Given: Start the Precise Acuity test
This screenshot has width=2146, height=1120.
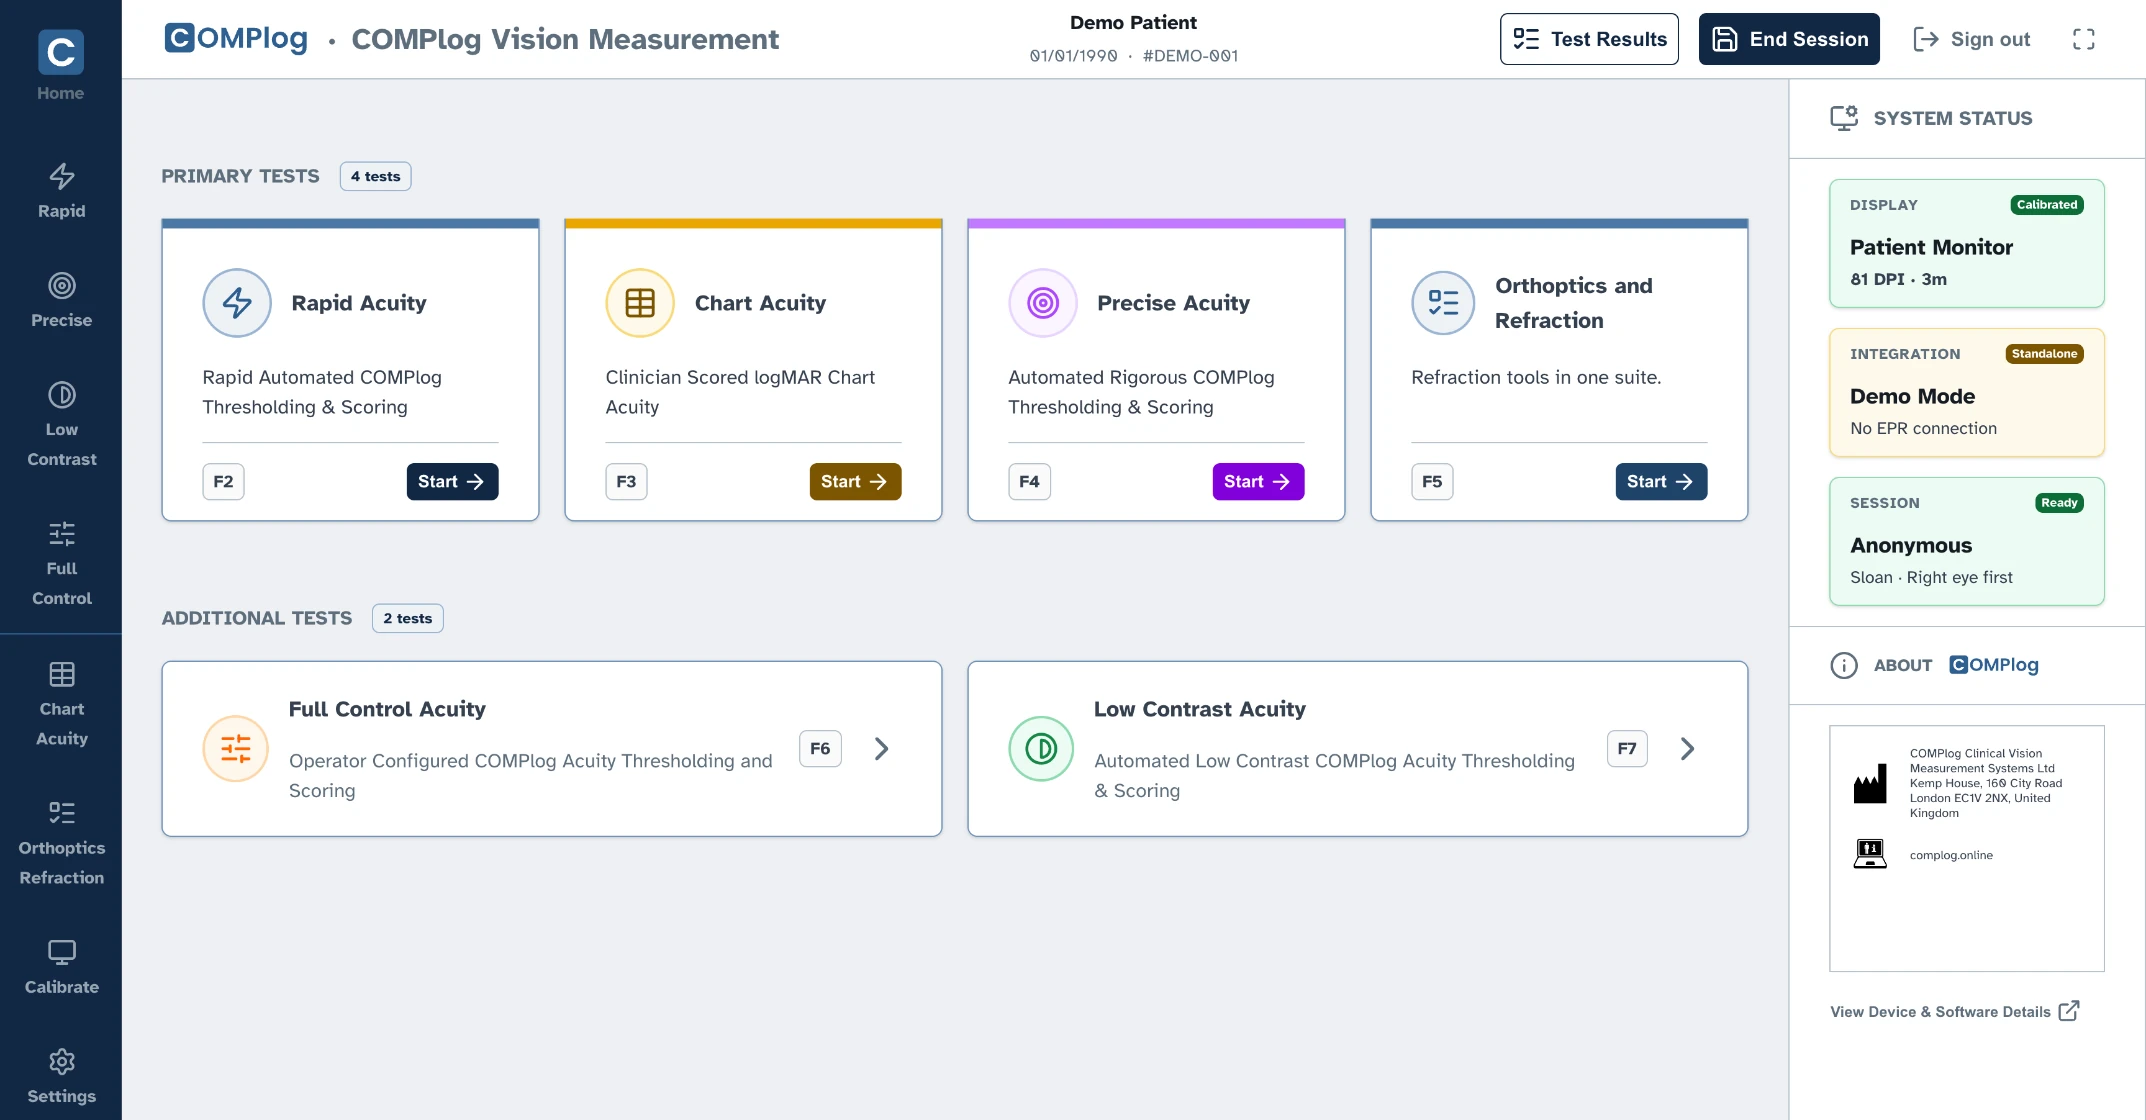Looking at the screenshot, I should click(1258, 482).
